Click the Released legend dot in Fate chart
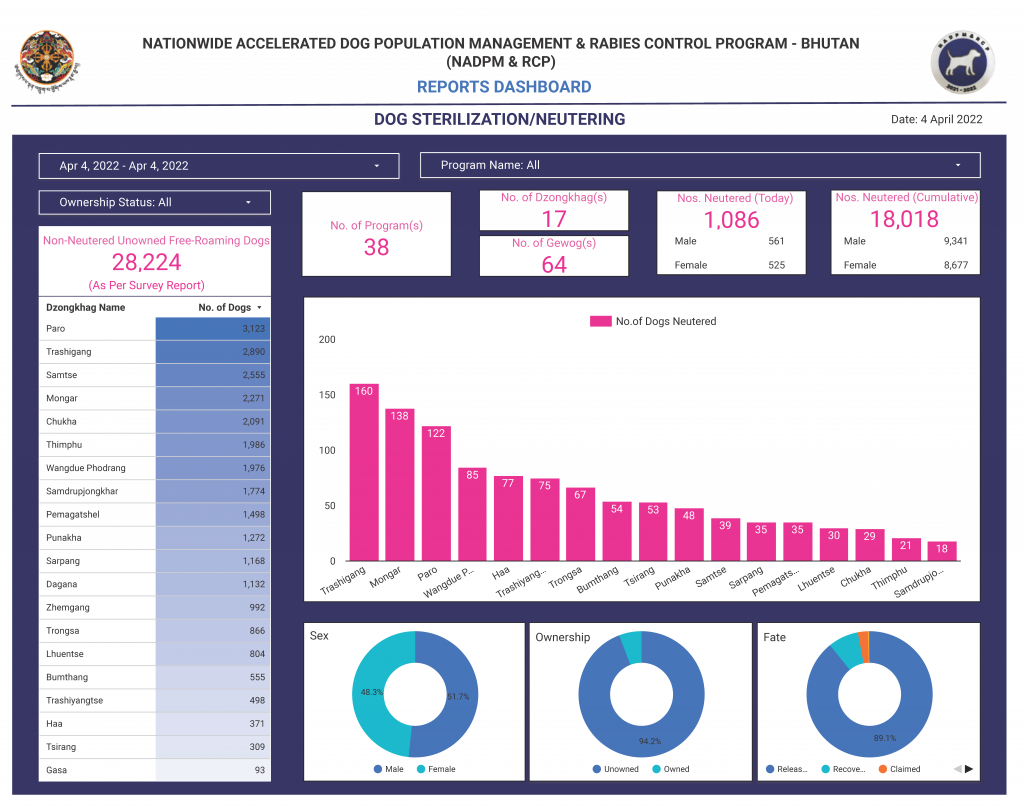The image size is (1024, 807). click(770, 769)
